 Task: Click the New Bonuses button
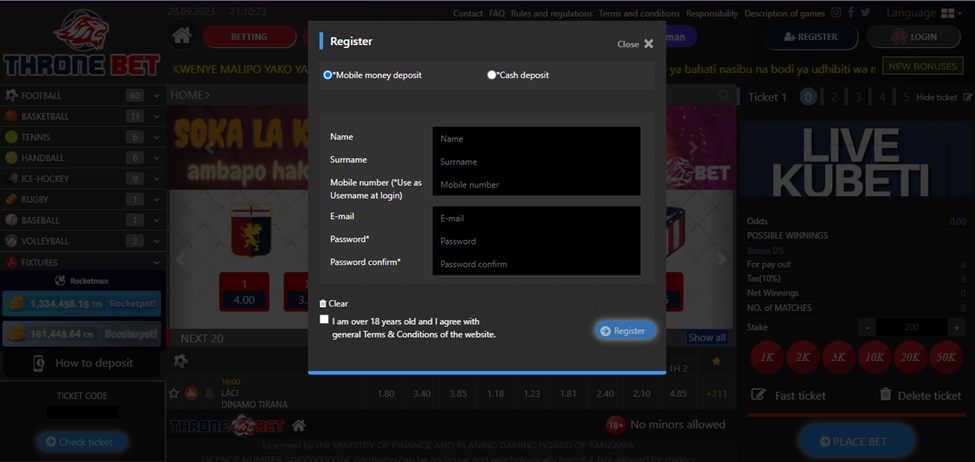[923, 66]
